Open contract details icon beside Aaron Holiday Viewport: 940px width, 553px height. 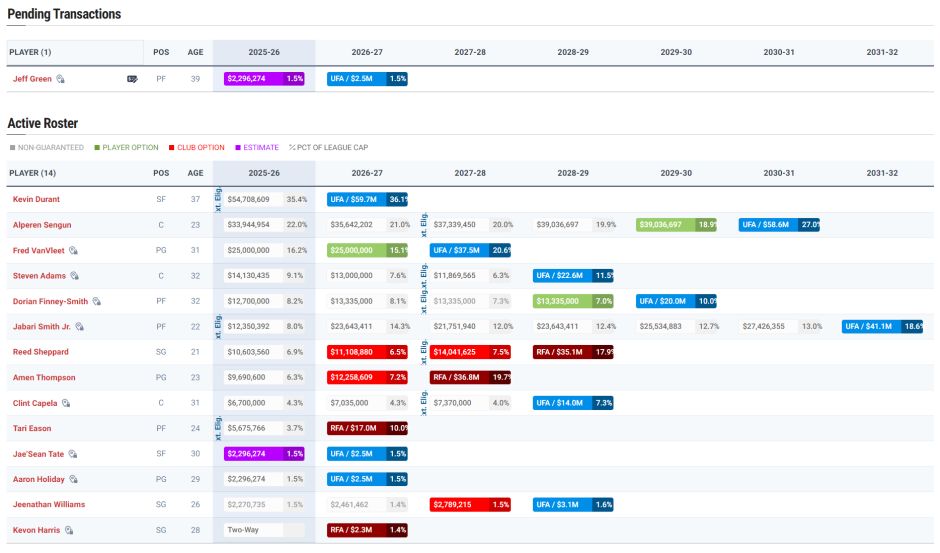tap(73, 479)
